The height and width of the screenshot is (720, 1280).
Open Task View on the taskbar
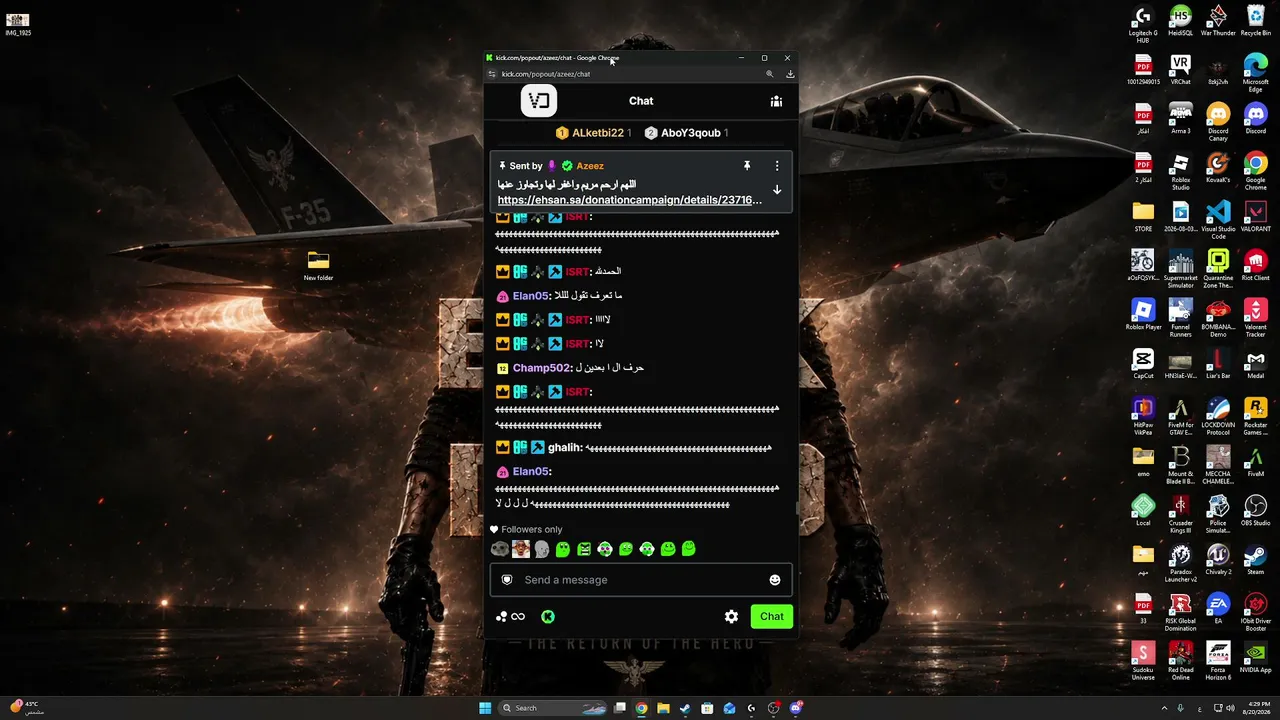620,708
